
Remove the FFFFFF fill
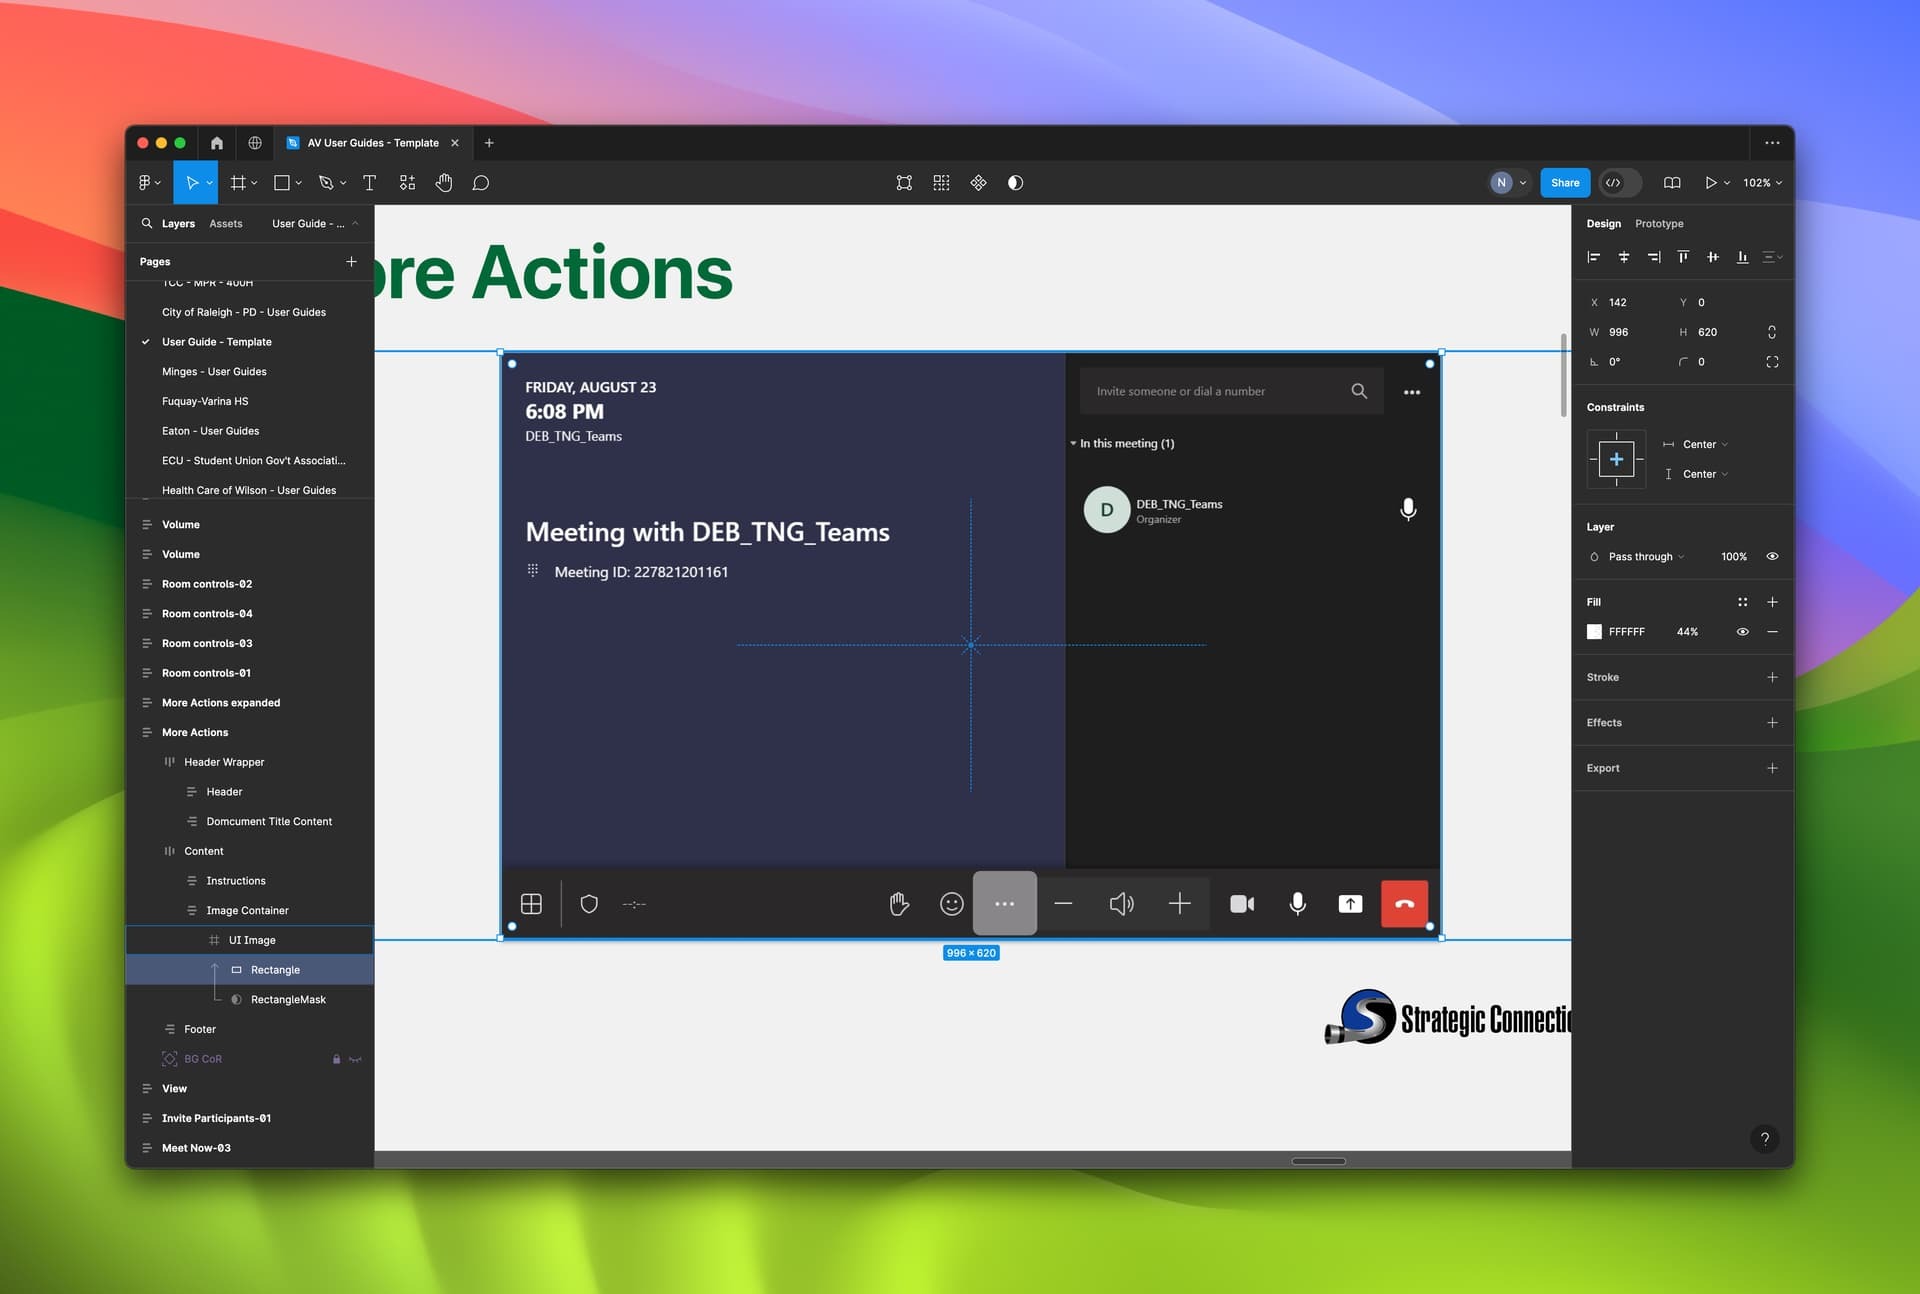[1772, 632]
